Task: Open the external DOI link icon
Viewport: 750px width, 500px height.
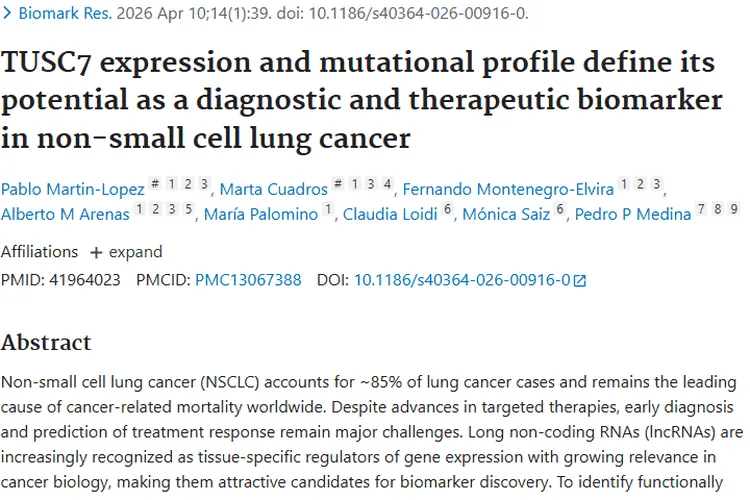Action: coord(580,281)
